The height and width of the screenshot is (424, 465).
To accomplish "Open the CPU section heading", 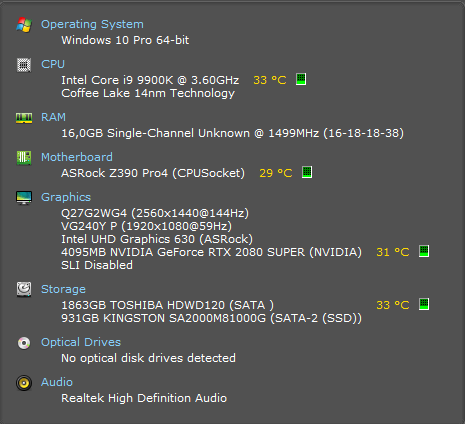I will click(x=53, y=64).
